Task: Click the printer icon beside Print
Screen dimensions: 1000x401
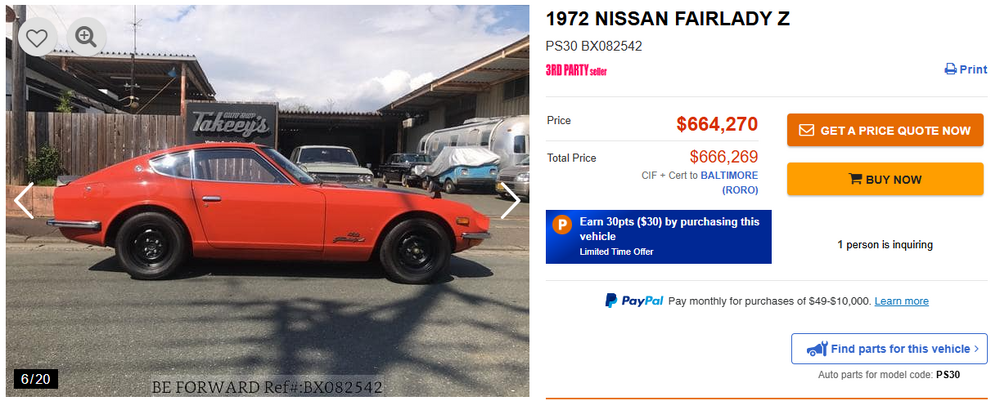Action: 950,69
